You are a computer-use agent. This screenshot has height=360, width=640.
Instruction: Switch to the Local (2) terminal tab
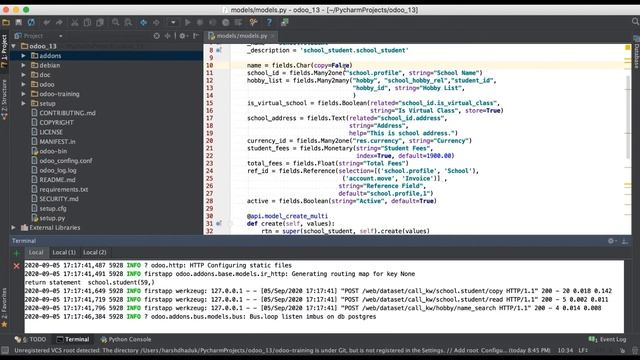95,252
